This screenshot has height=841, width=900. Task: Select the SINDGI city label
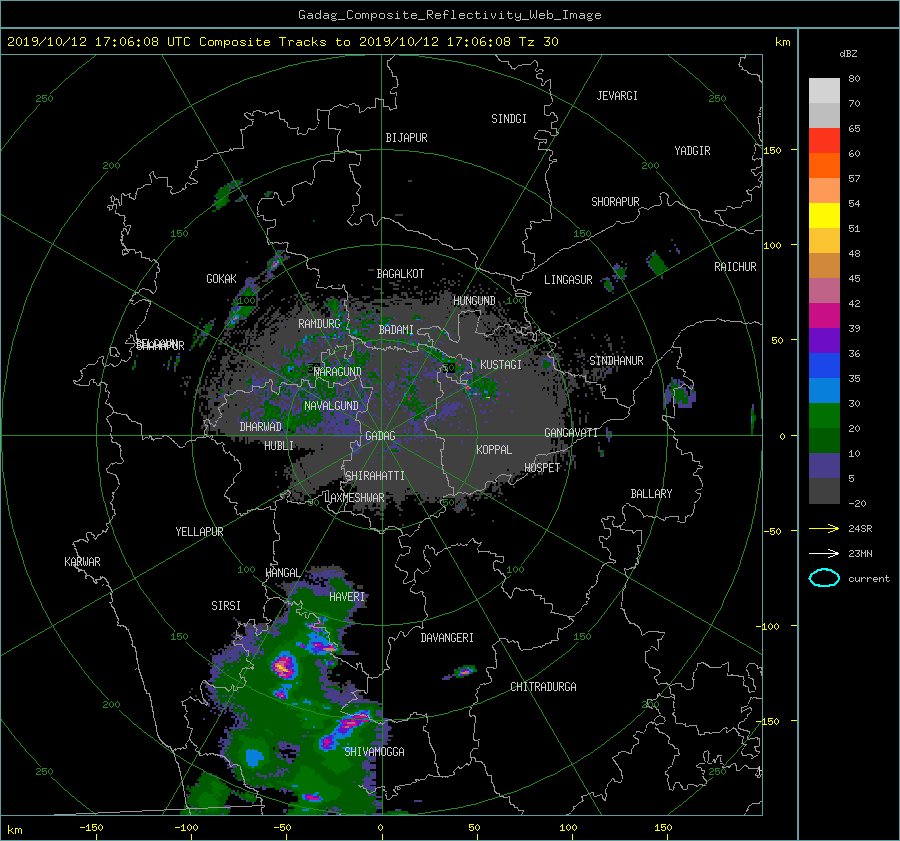509,119
